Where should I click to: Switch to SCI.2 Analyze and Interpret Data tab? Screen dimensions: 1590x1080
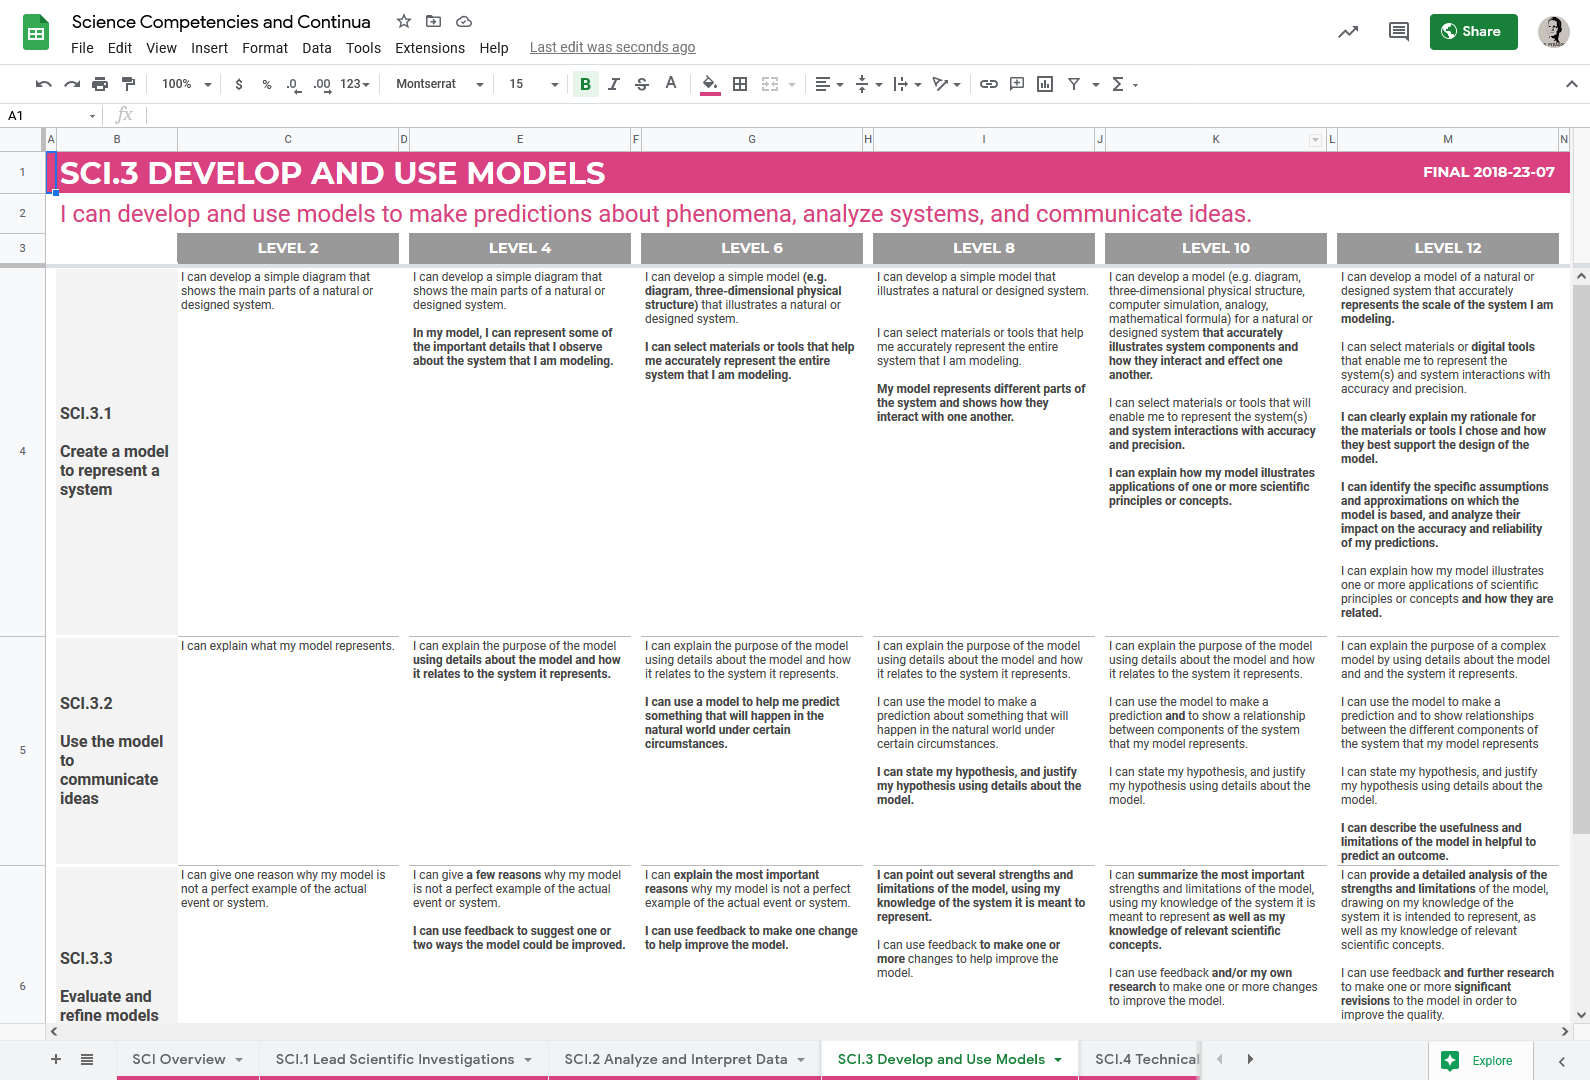(675, 1059)
